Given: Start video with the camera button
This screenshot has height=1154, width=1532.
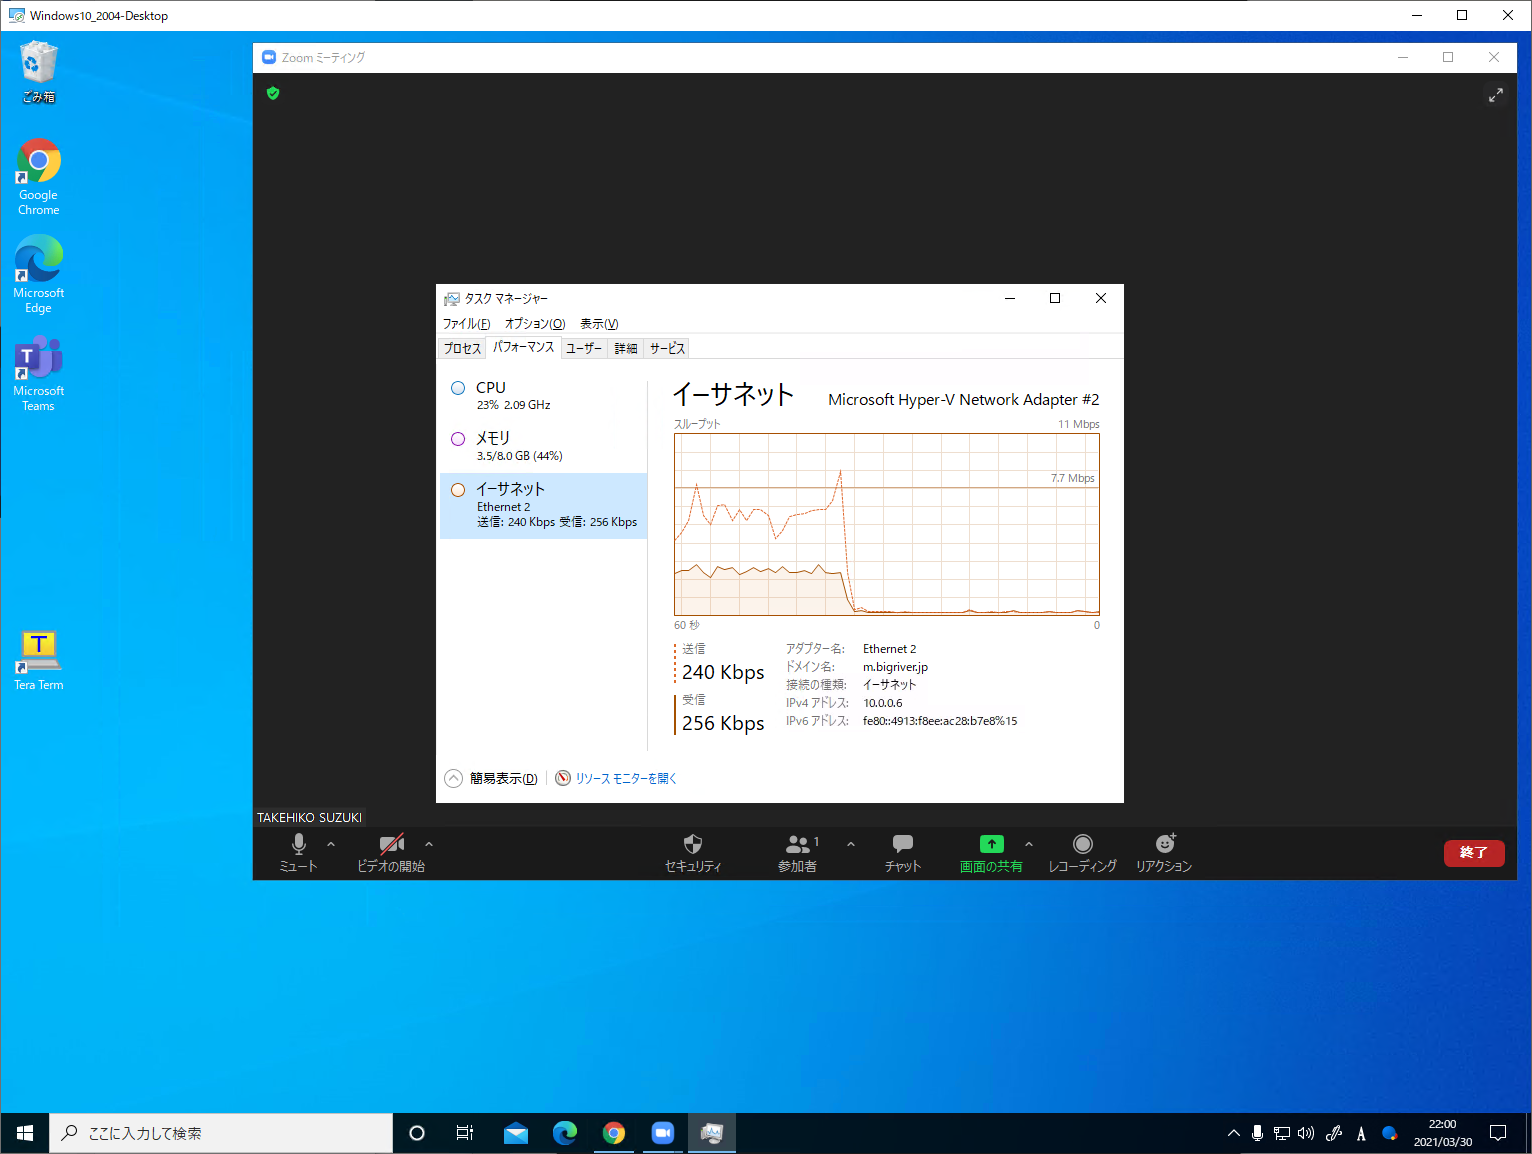Looking at the screenshot, I should coord(391,844).
